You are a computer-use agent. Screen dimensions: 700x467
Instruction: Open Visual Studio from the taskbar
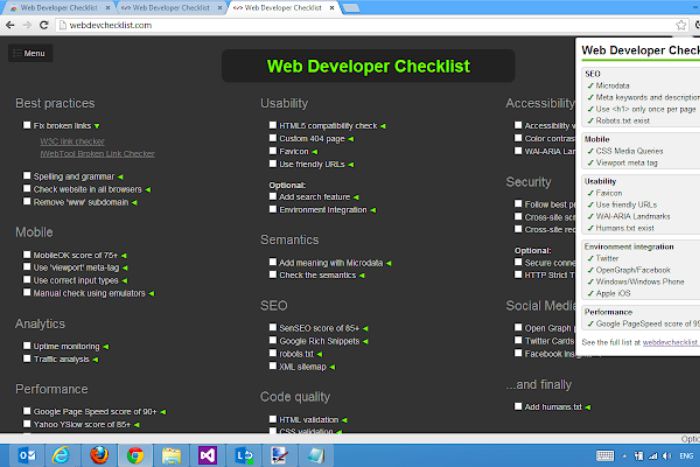pos(208,455)
